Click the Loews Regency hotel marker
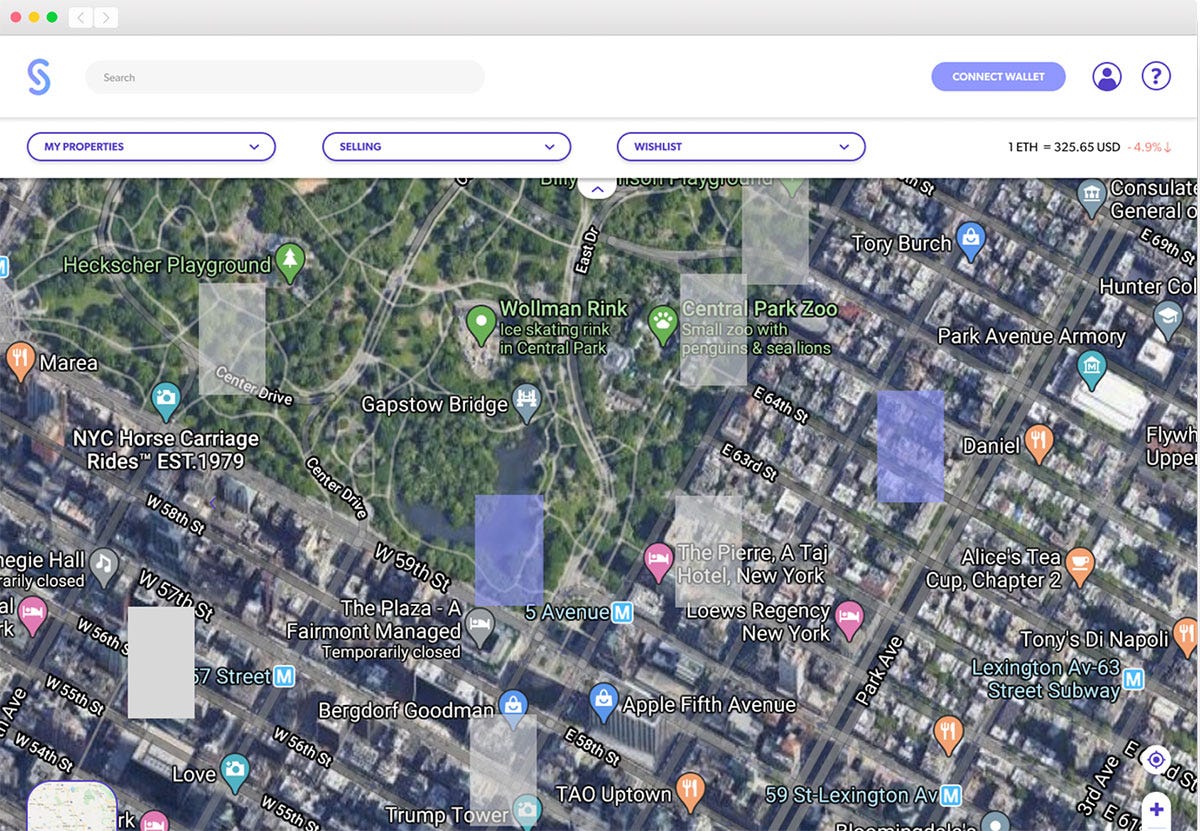This screenshot has height=831, width=1200. 849,619
